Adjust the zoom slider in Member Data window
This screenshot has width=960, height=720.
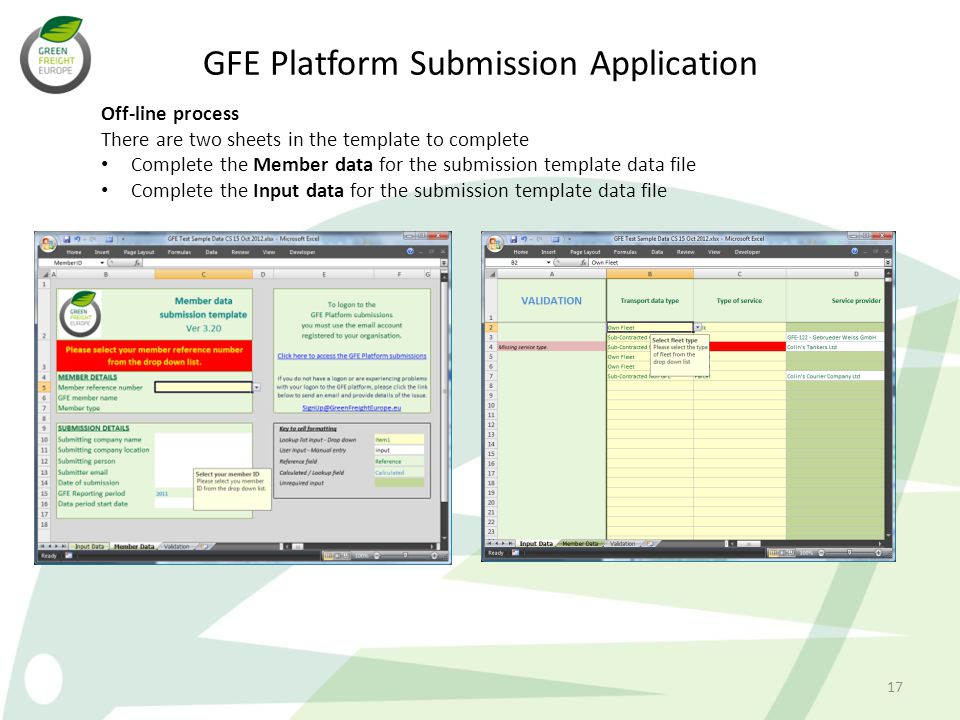tap(405, 555)
